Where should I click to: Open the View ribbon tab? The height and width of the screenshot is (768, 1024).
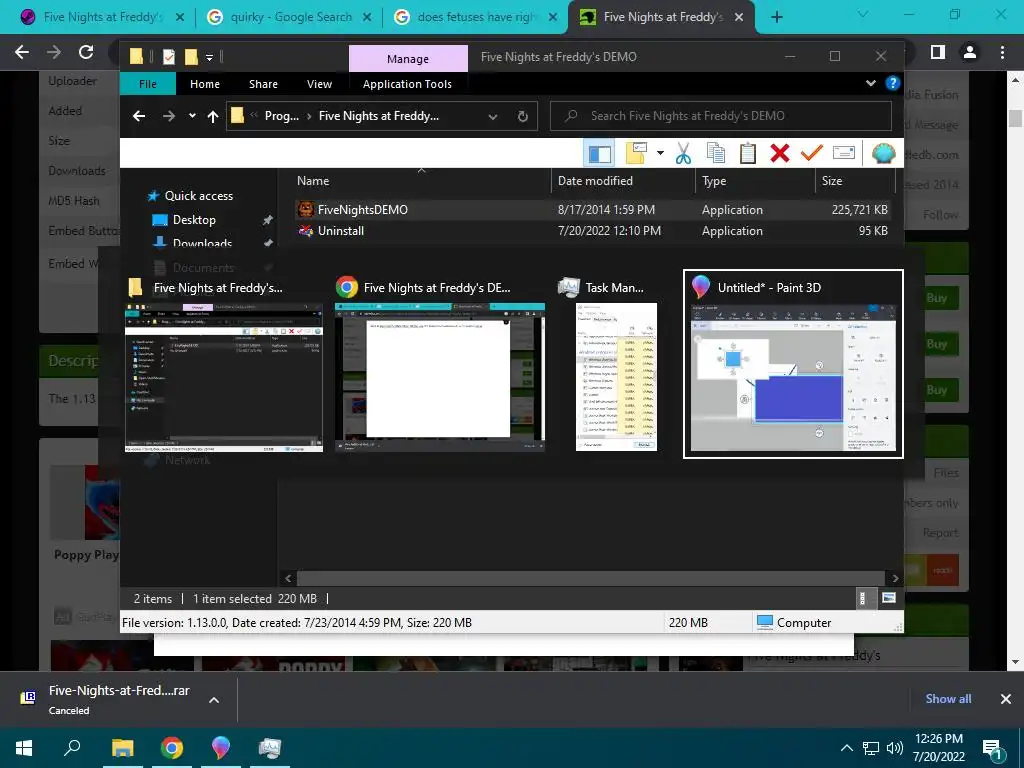click(319, 84)
